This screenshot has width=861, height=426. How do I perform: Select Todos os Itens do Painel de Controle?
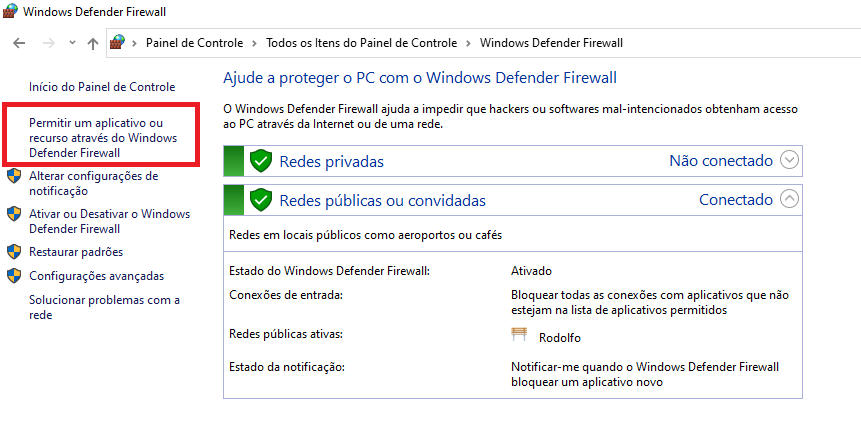click(x=361, y=43)
